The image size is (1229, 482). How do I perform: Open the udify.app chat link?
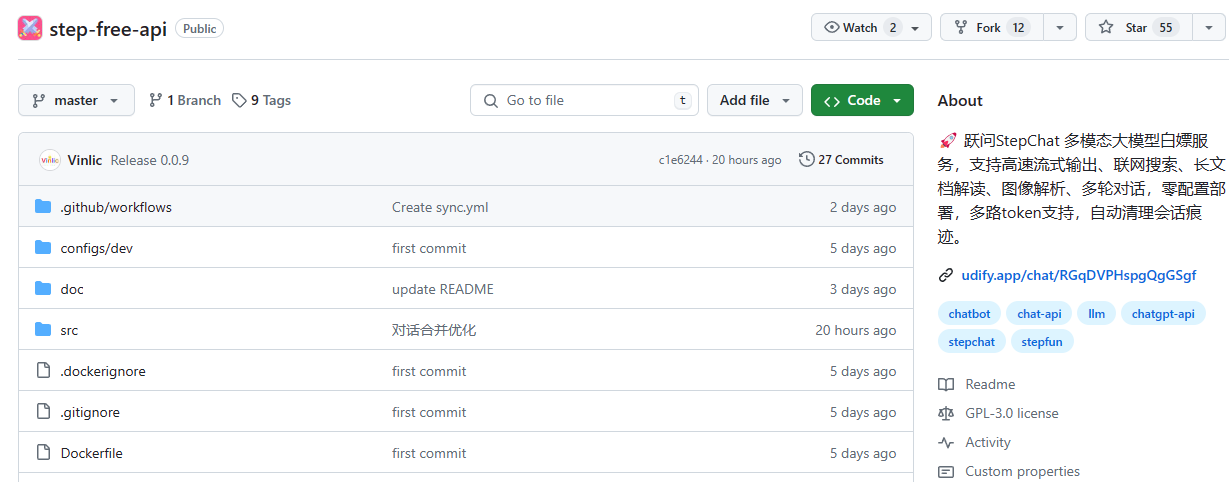[x=1078, y=275]
